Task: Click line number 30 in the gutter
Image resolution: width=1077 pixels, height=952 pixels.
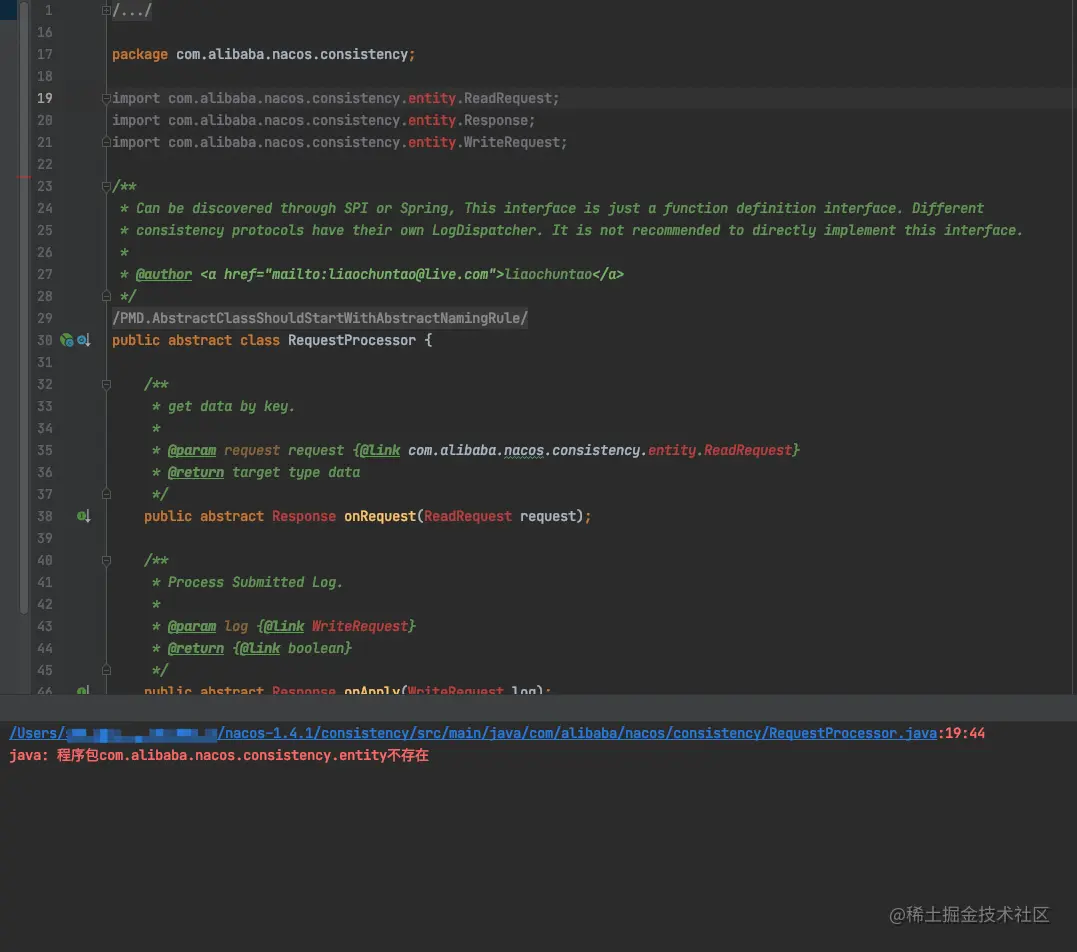Action: coord(45,340)
